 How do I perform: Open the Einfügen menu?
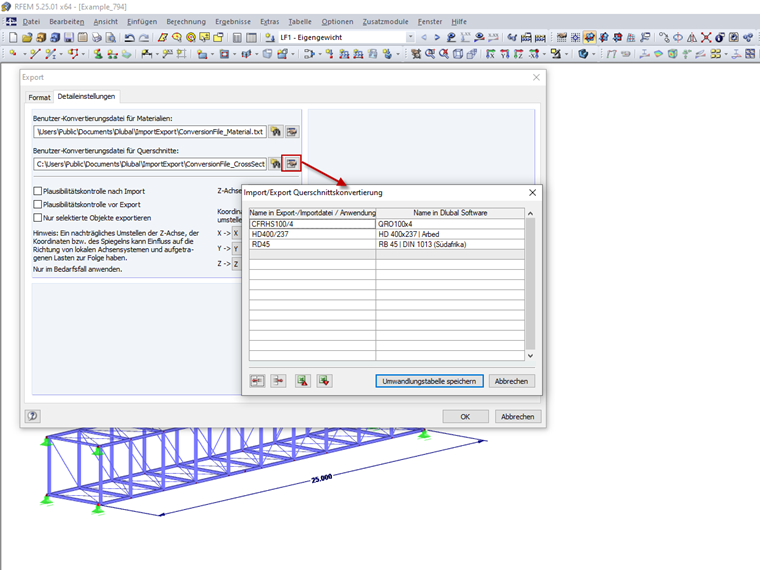142,21
